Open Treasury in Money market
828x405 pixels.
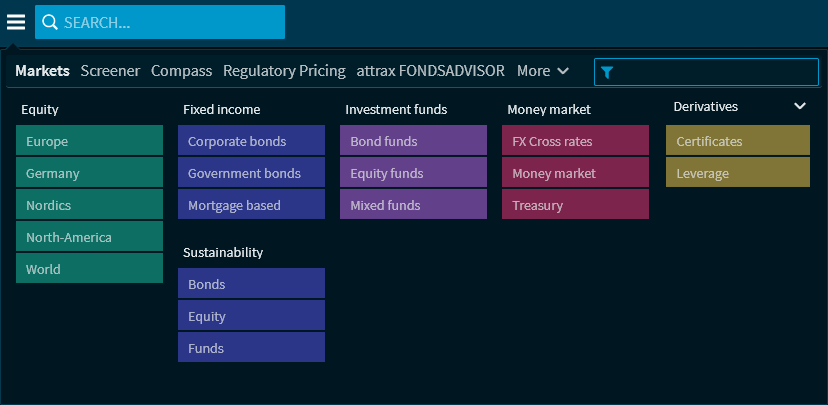tap(575, 205)
